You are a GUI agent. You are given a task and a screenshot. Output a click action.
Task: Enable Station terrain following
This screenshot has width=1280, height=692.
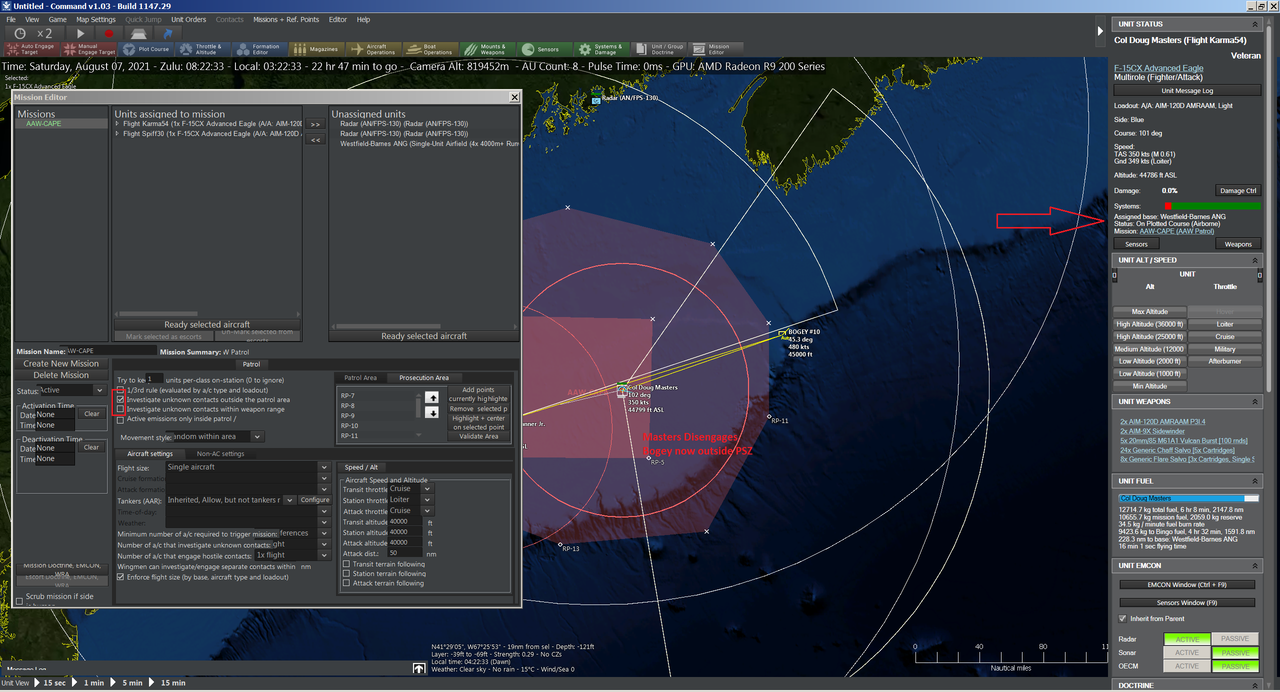point(346,574)
